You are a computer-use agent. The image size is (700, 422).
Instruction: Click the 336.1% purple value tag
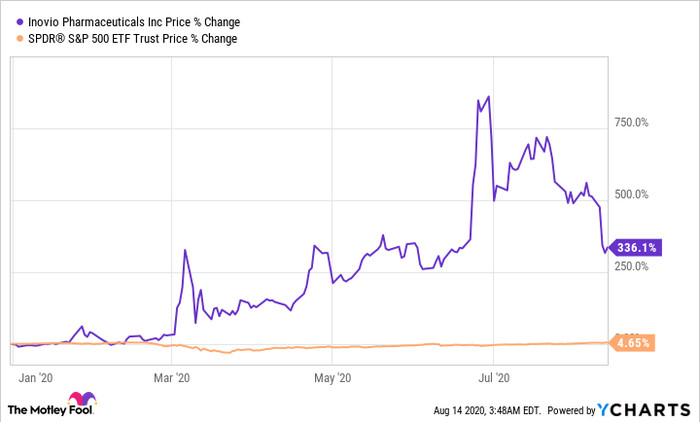pyautogui.click(x=634, y=247)
